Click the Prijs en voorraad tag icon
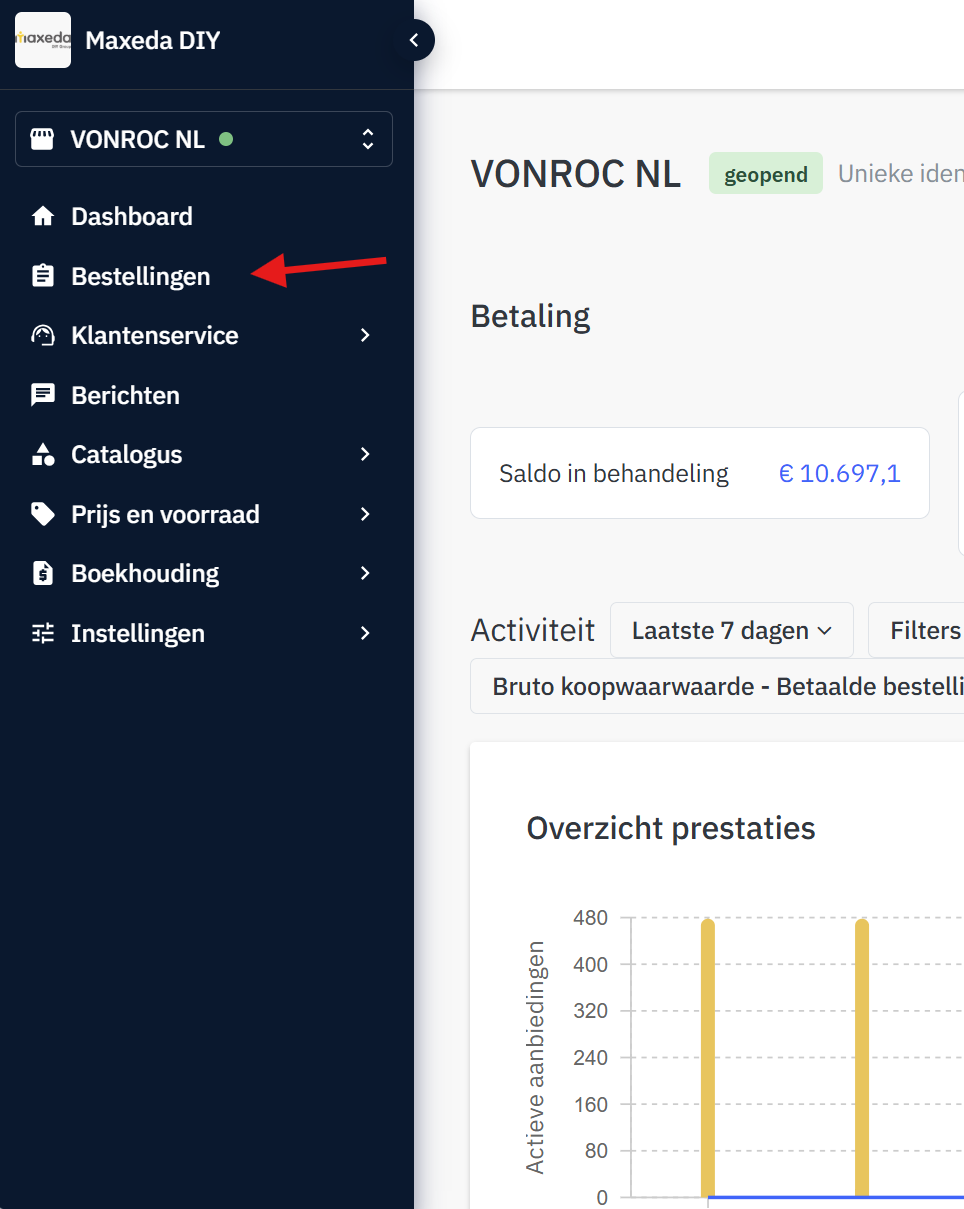This screenshot has width=964, height=1209. [x=42, y=514]
